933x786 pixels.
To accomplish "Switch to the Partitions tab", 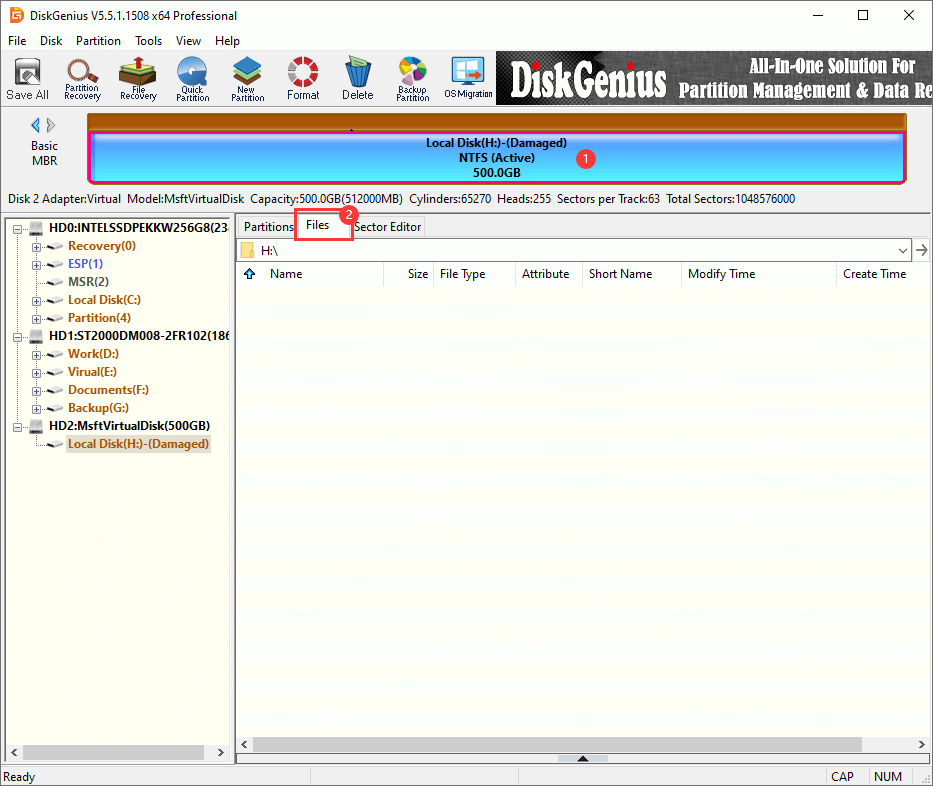I will coord(268,227).
